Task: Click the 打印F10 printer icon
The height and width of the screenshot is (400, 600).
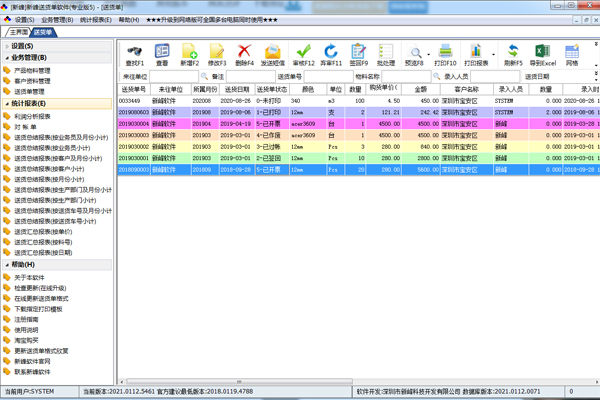Action: point(445,54)
